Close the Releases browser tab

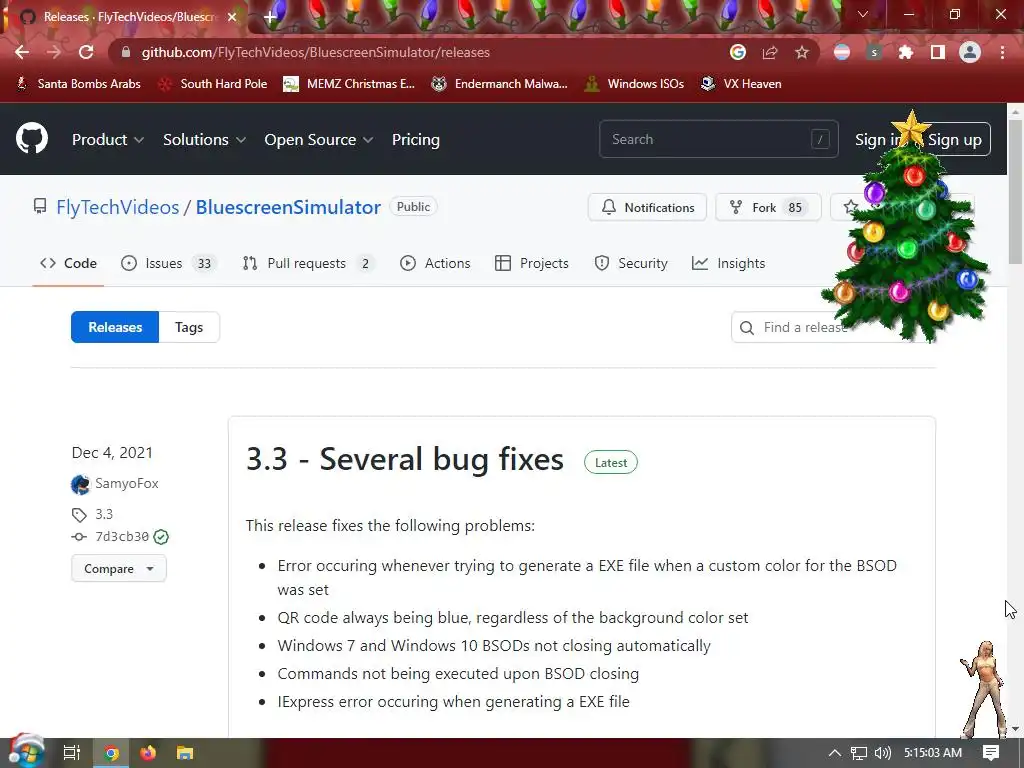[x=232, y=17]
